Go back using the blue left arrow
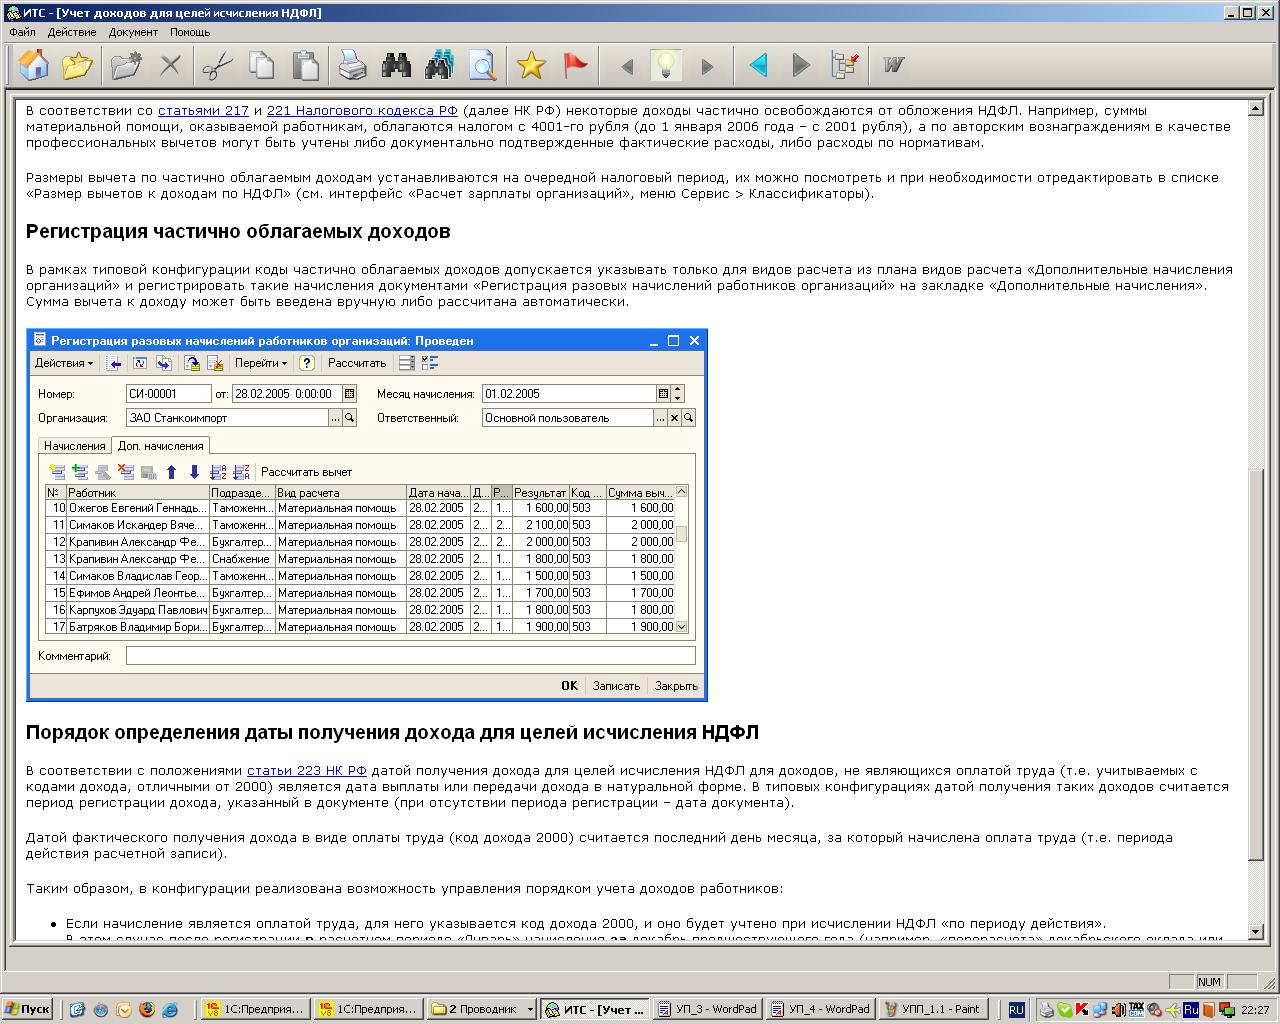The image size is (1280, 1024). tap(758, 66)
